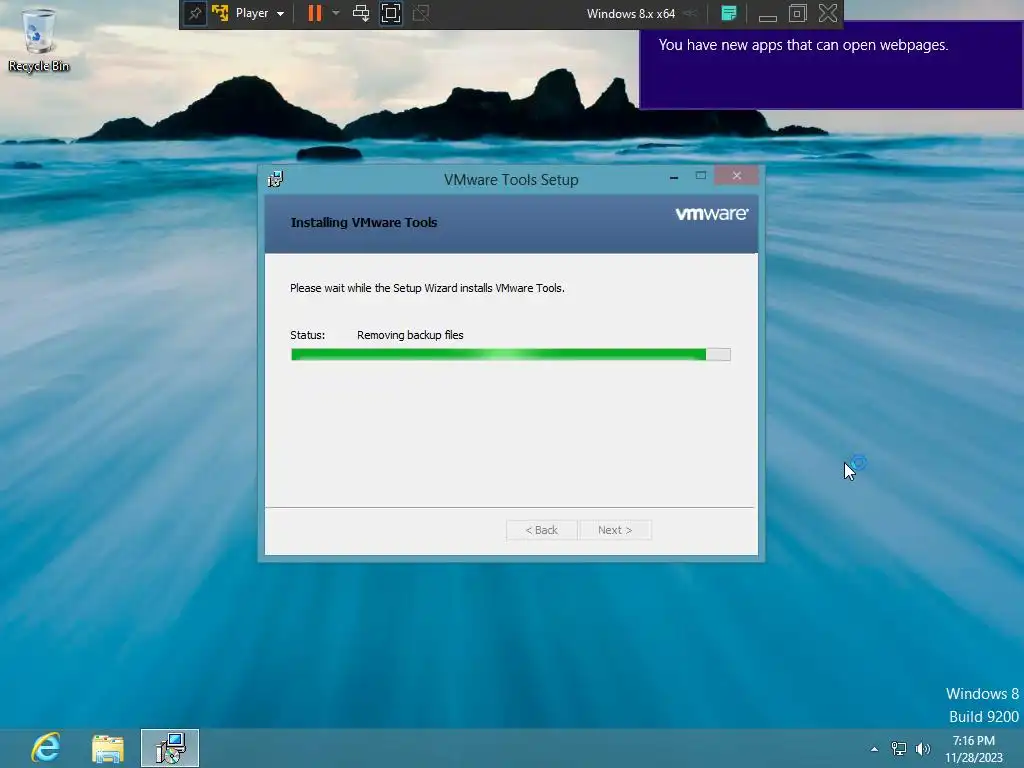Click the 'Removing backup files' status text
The image size is (1024, 768).
click(410, 335)
